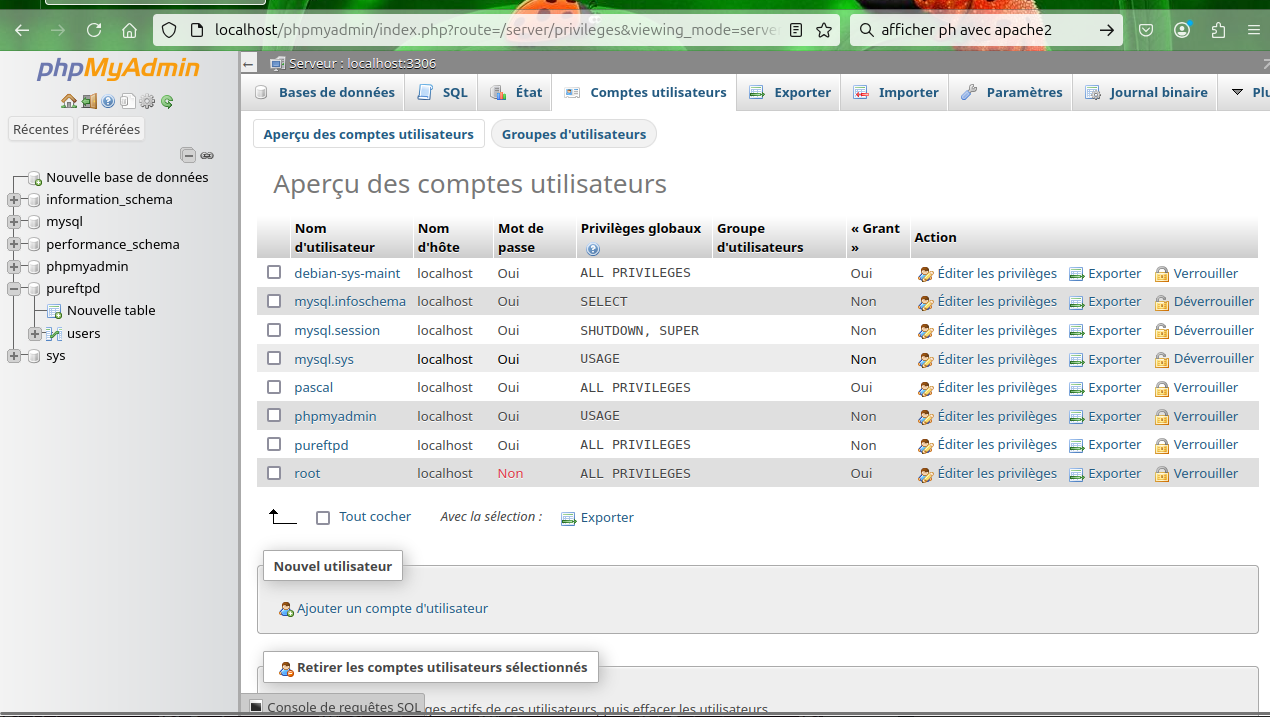Click Verrouiller for the pascal account
Viewport: 1270px width, 717px height.
tap(1196, 387)
